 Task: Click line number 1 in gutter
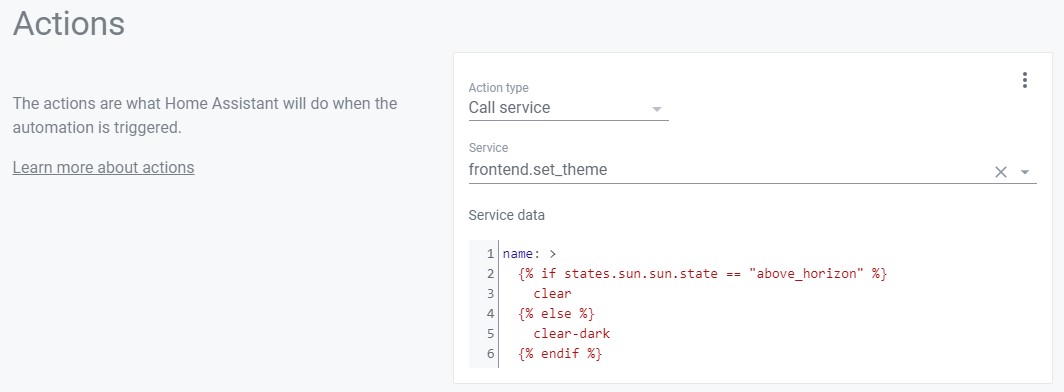click(x=490, y=254)
